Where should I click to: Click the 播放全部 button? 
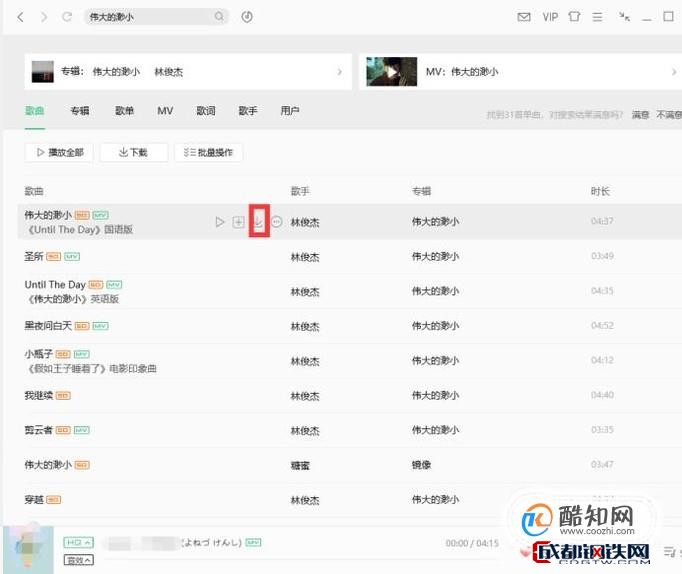pyautogui.click(x=59, y=152)
